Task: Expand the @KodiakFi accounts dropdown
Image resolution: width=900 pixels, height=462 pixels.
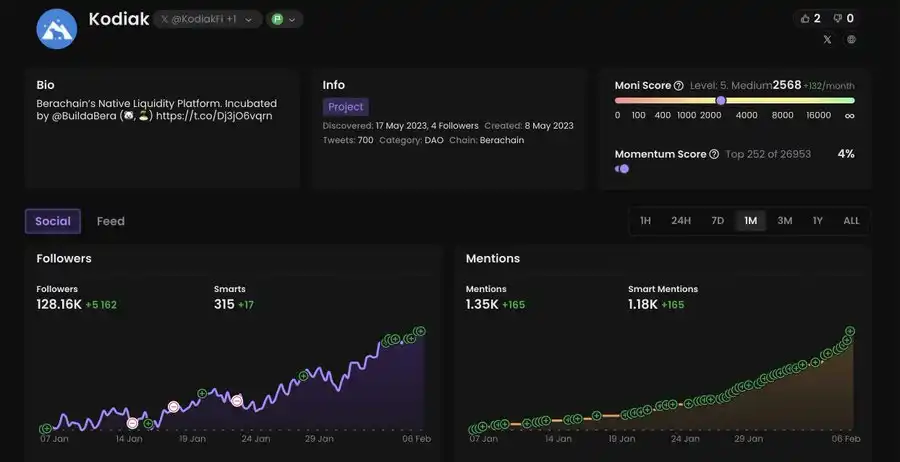Action: (208, 19)
